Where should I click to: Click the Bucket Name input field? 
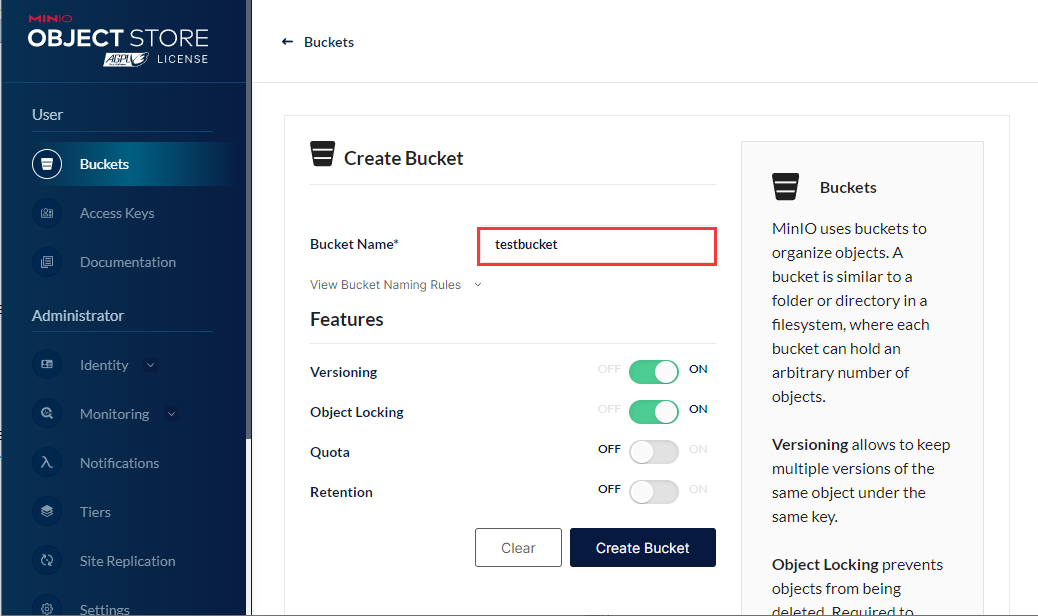(x=597, y=245)
